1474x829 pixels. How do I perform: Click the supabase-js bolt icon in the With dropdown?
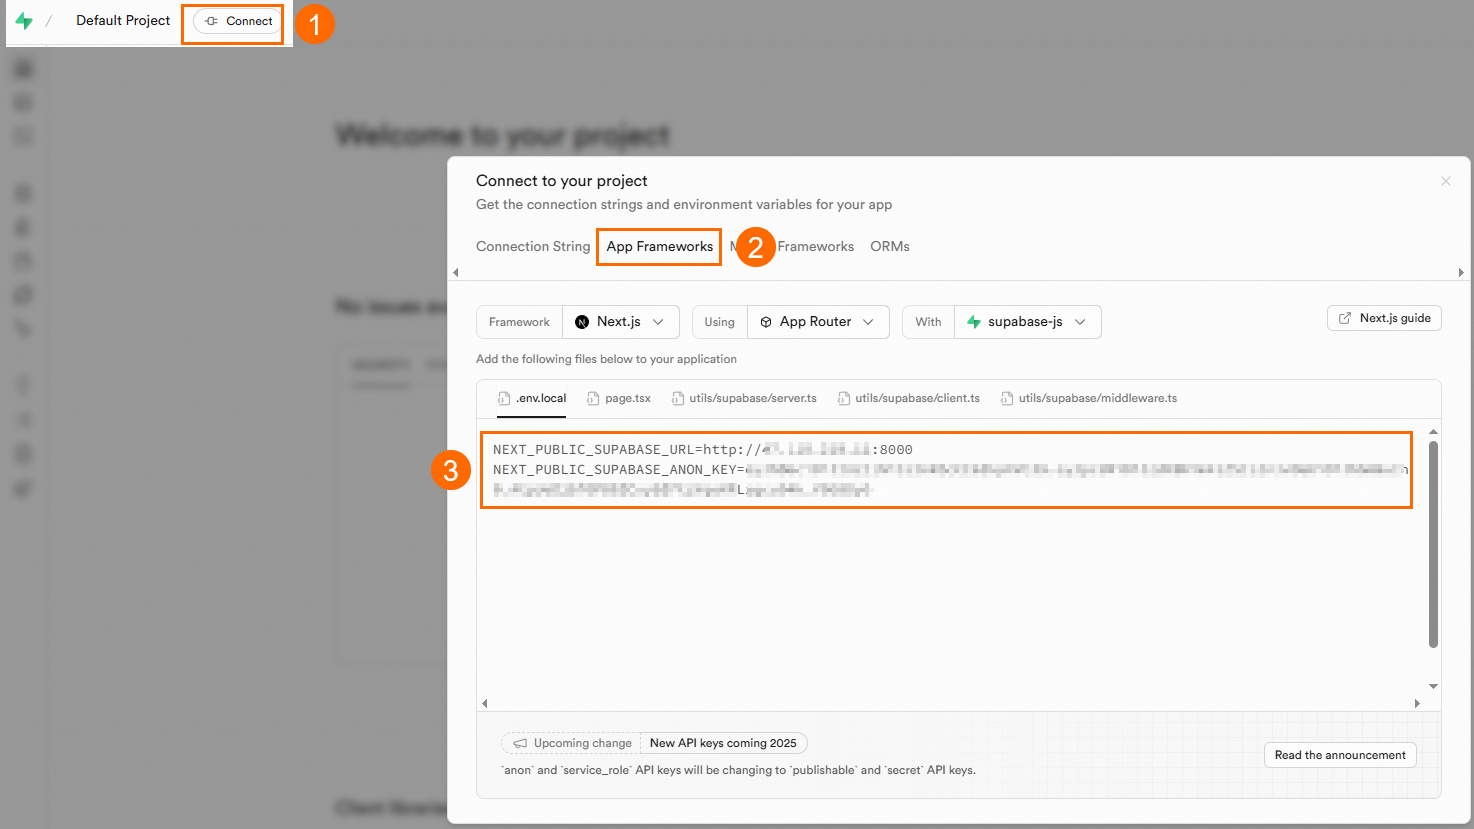tap(974, 322)
